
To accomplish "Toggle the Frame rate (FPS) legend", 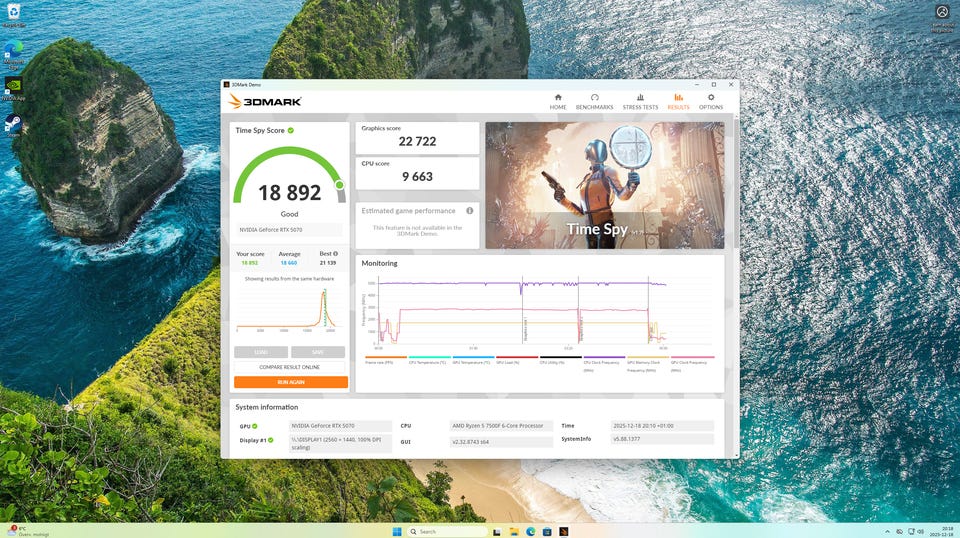I will click(x=385, y=361).
